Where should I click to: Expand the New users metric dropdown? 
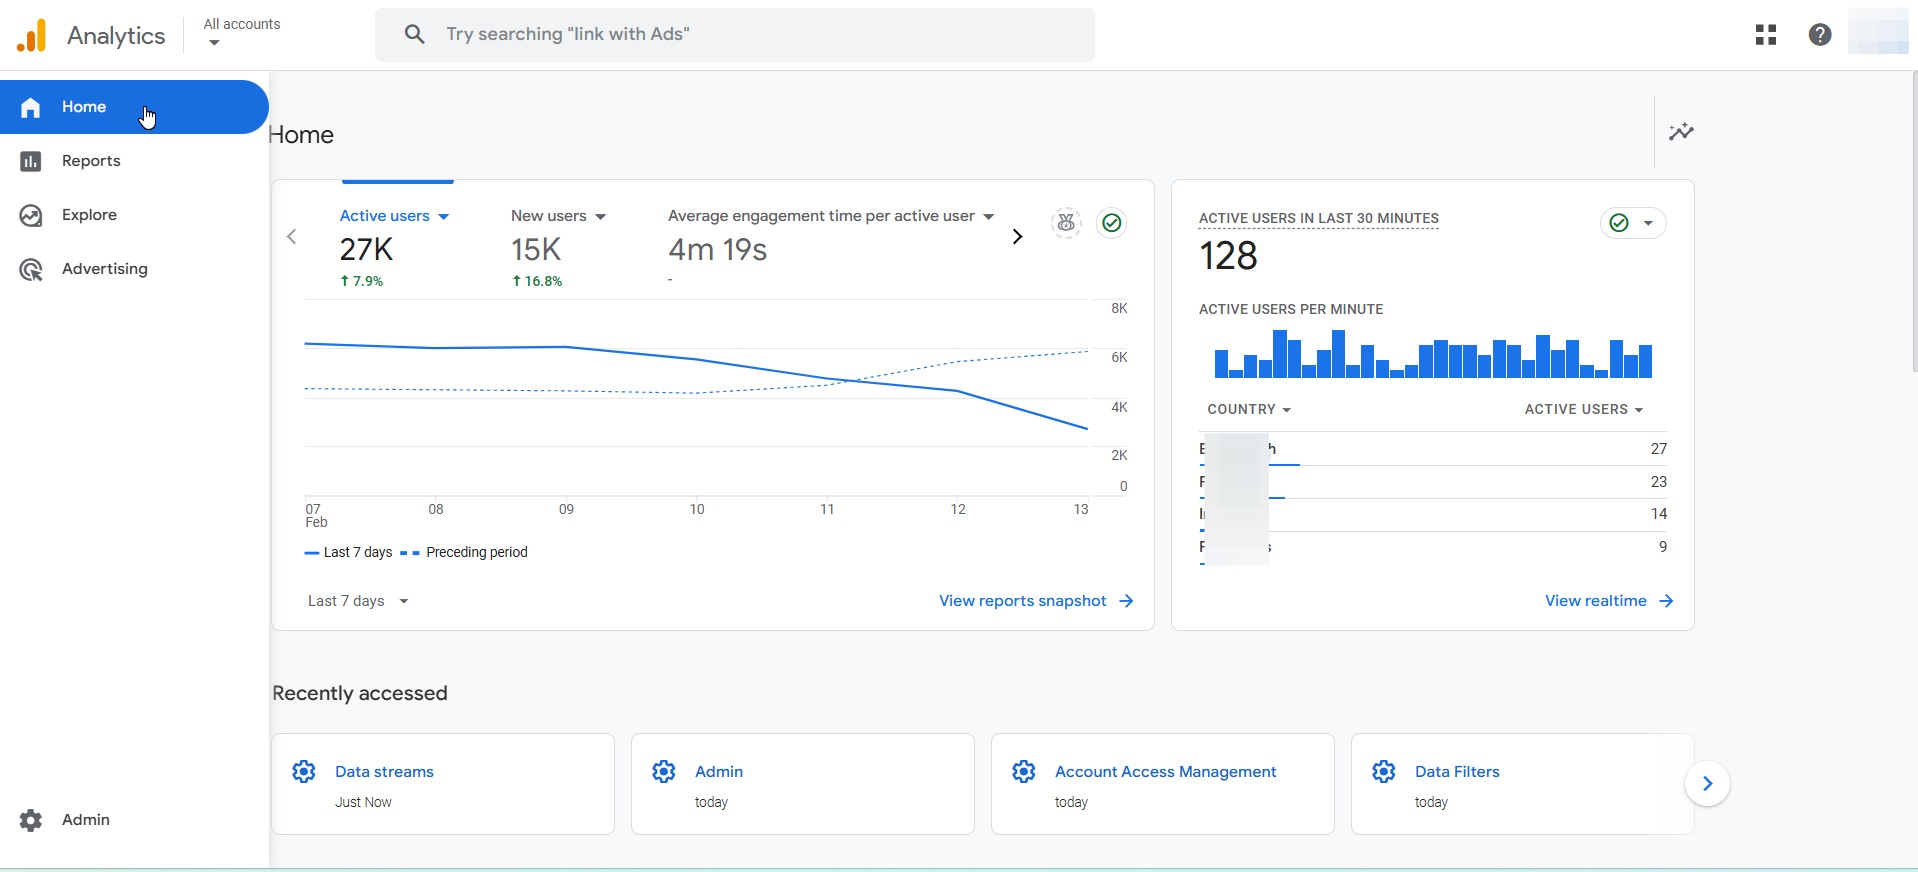point(601,217)
